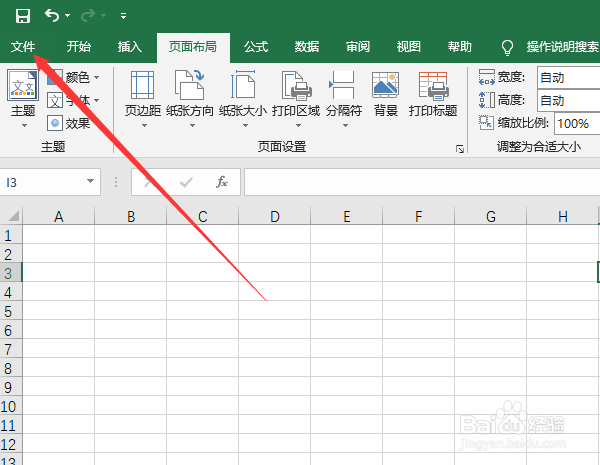Click the formula bar input area
The image size is (600, 465).
pos(422,182)
